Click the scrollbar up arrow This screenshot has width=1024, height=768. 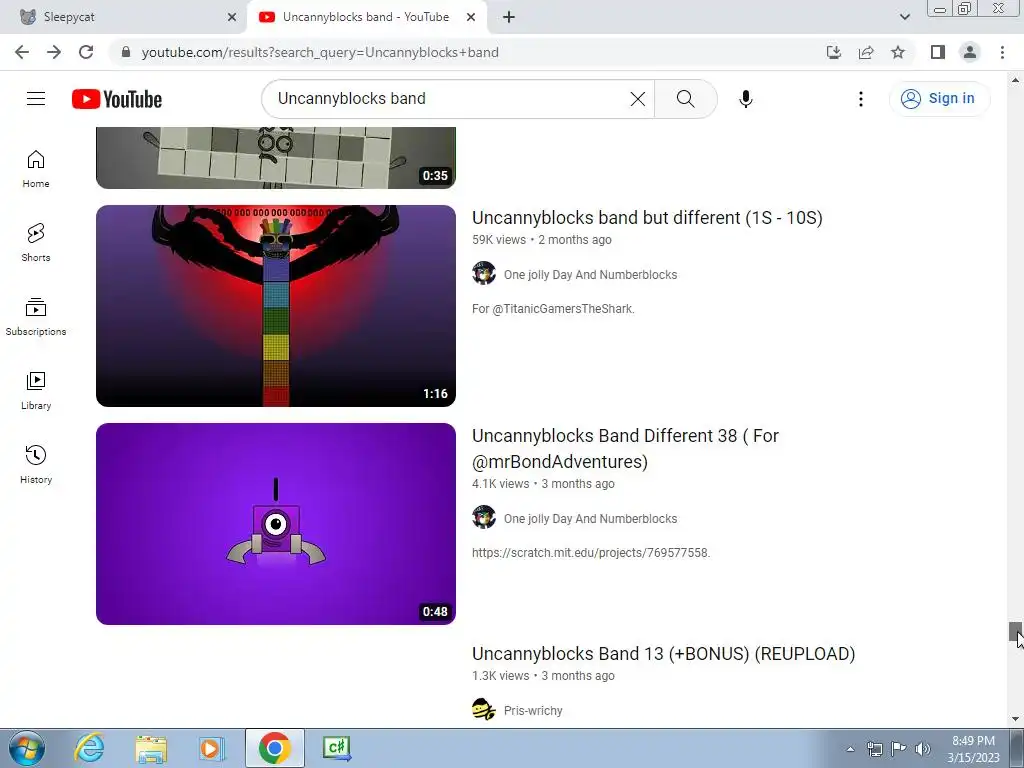point(1015,80)
